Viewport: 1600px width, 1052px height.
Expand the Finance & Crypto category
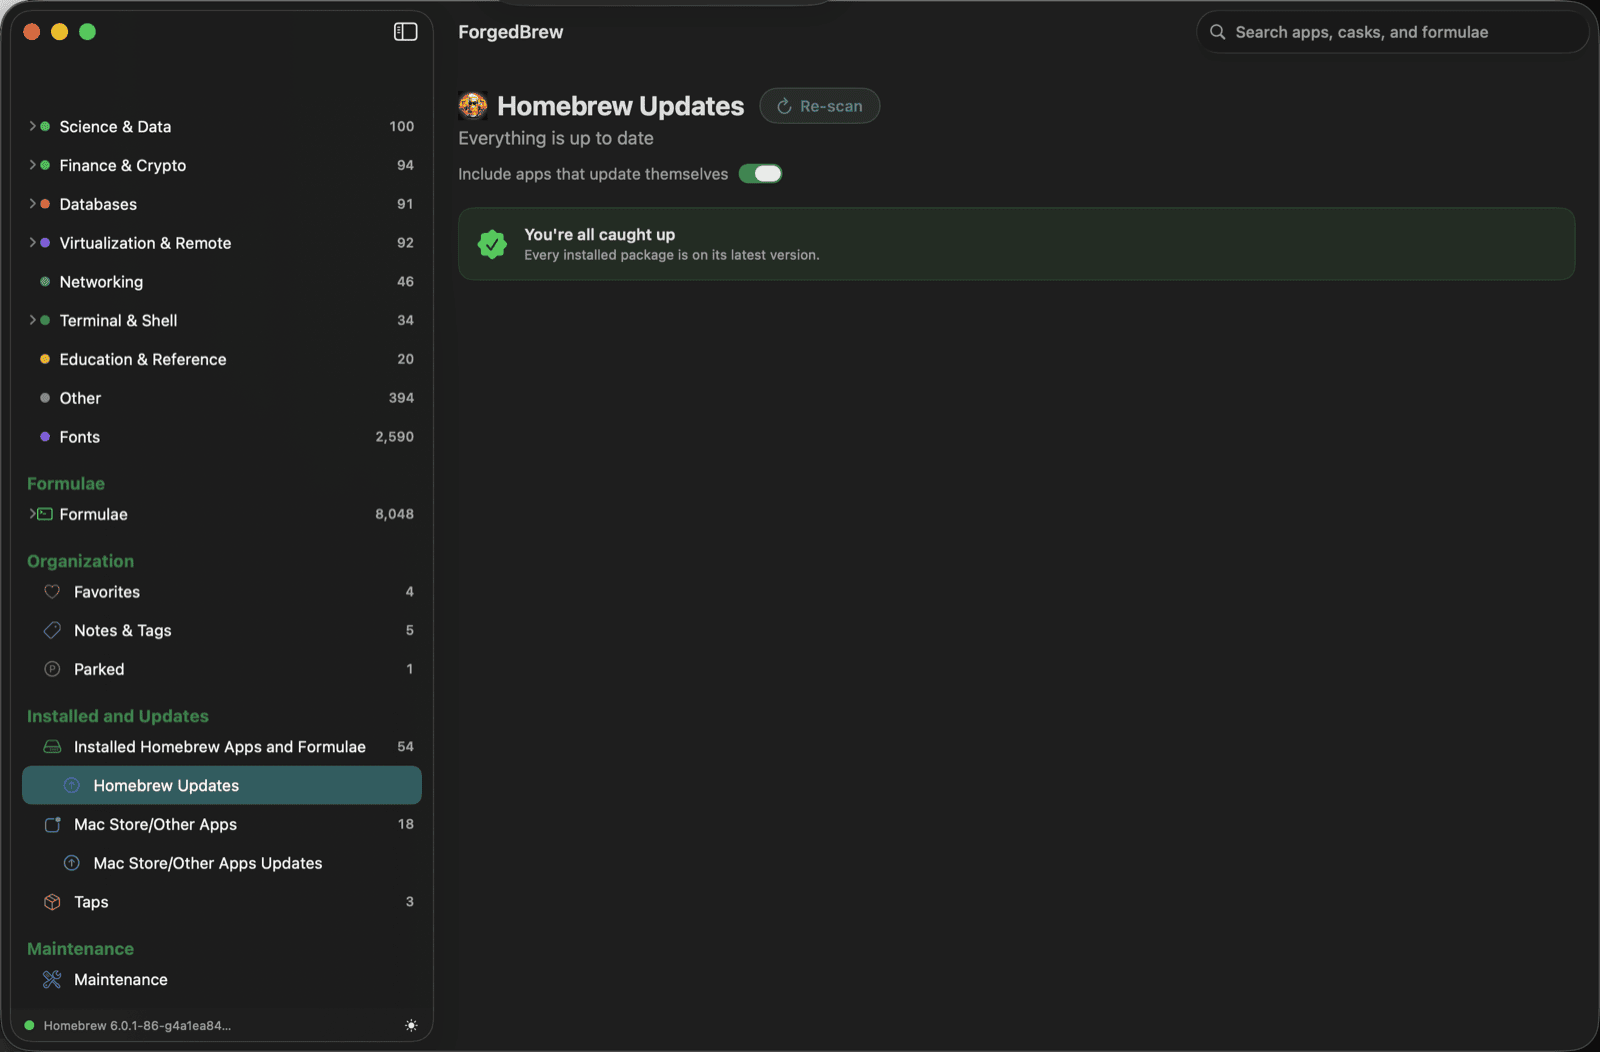coord(32,165)
